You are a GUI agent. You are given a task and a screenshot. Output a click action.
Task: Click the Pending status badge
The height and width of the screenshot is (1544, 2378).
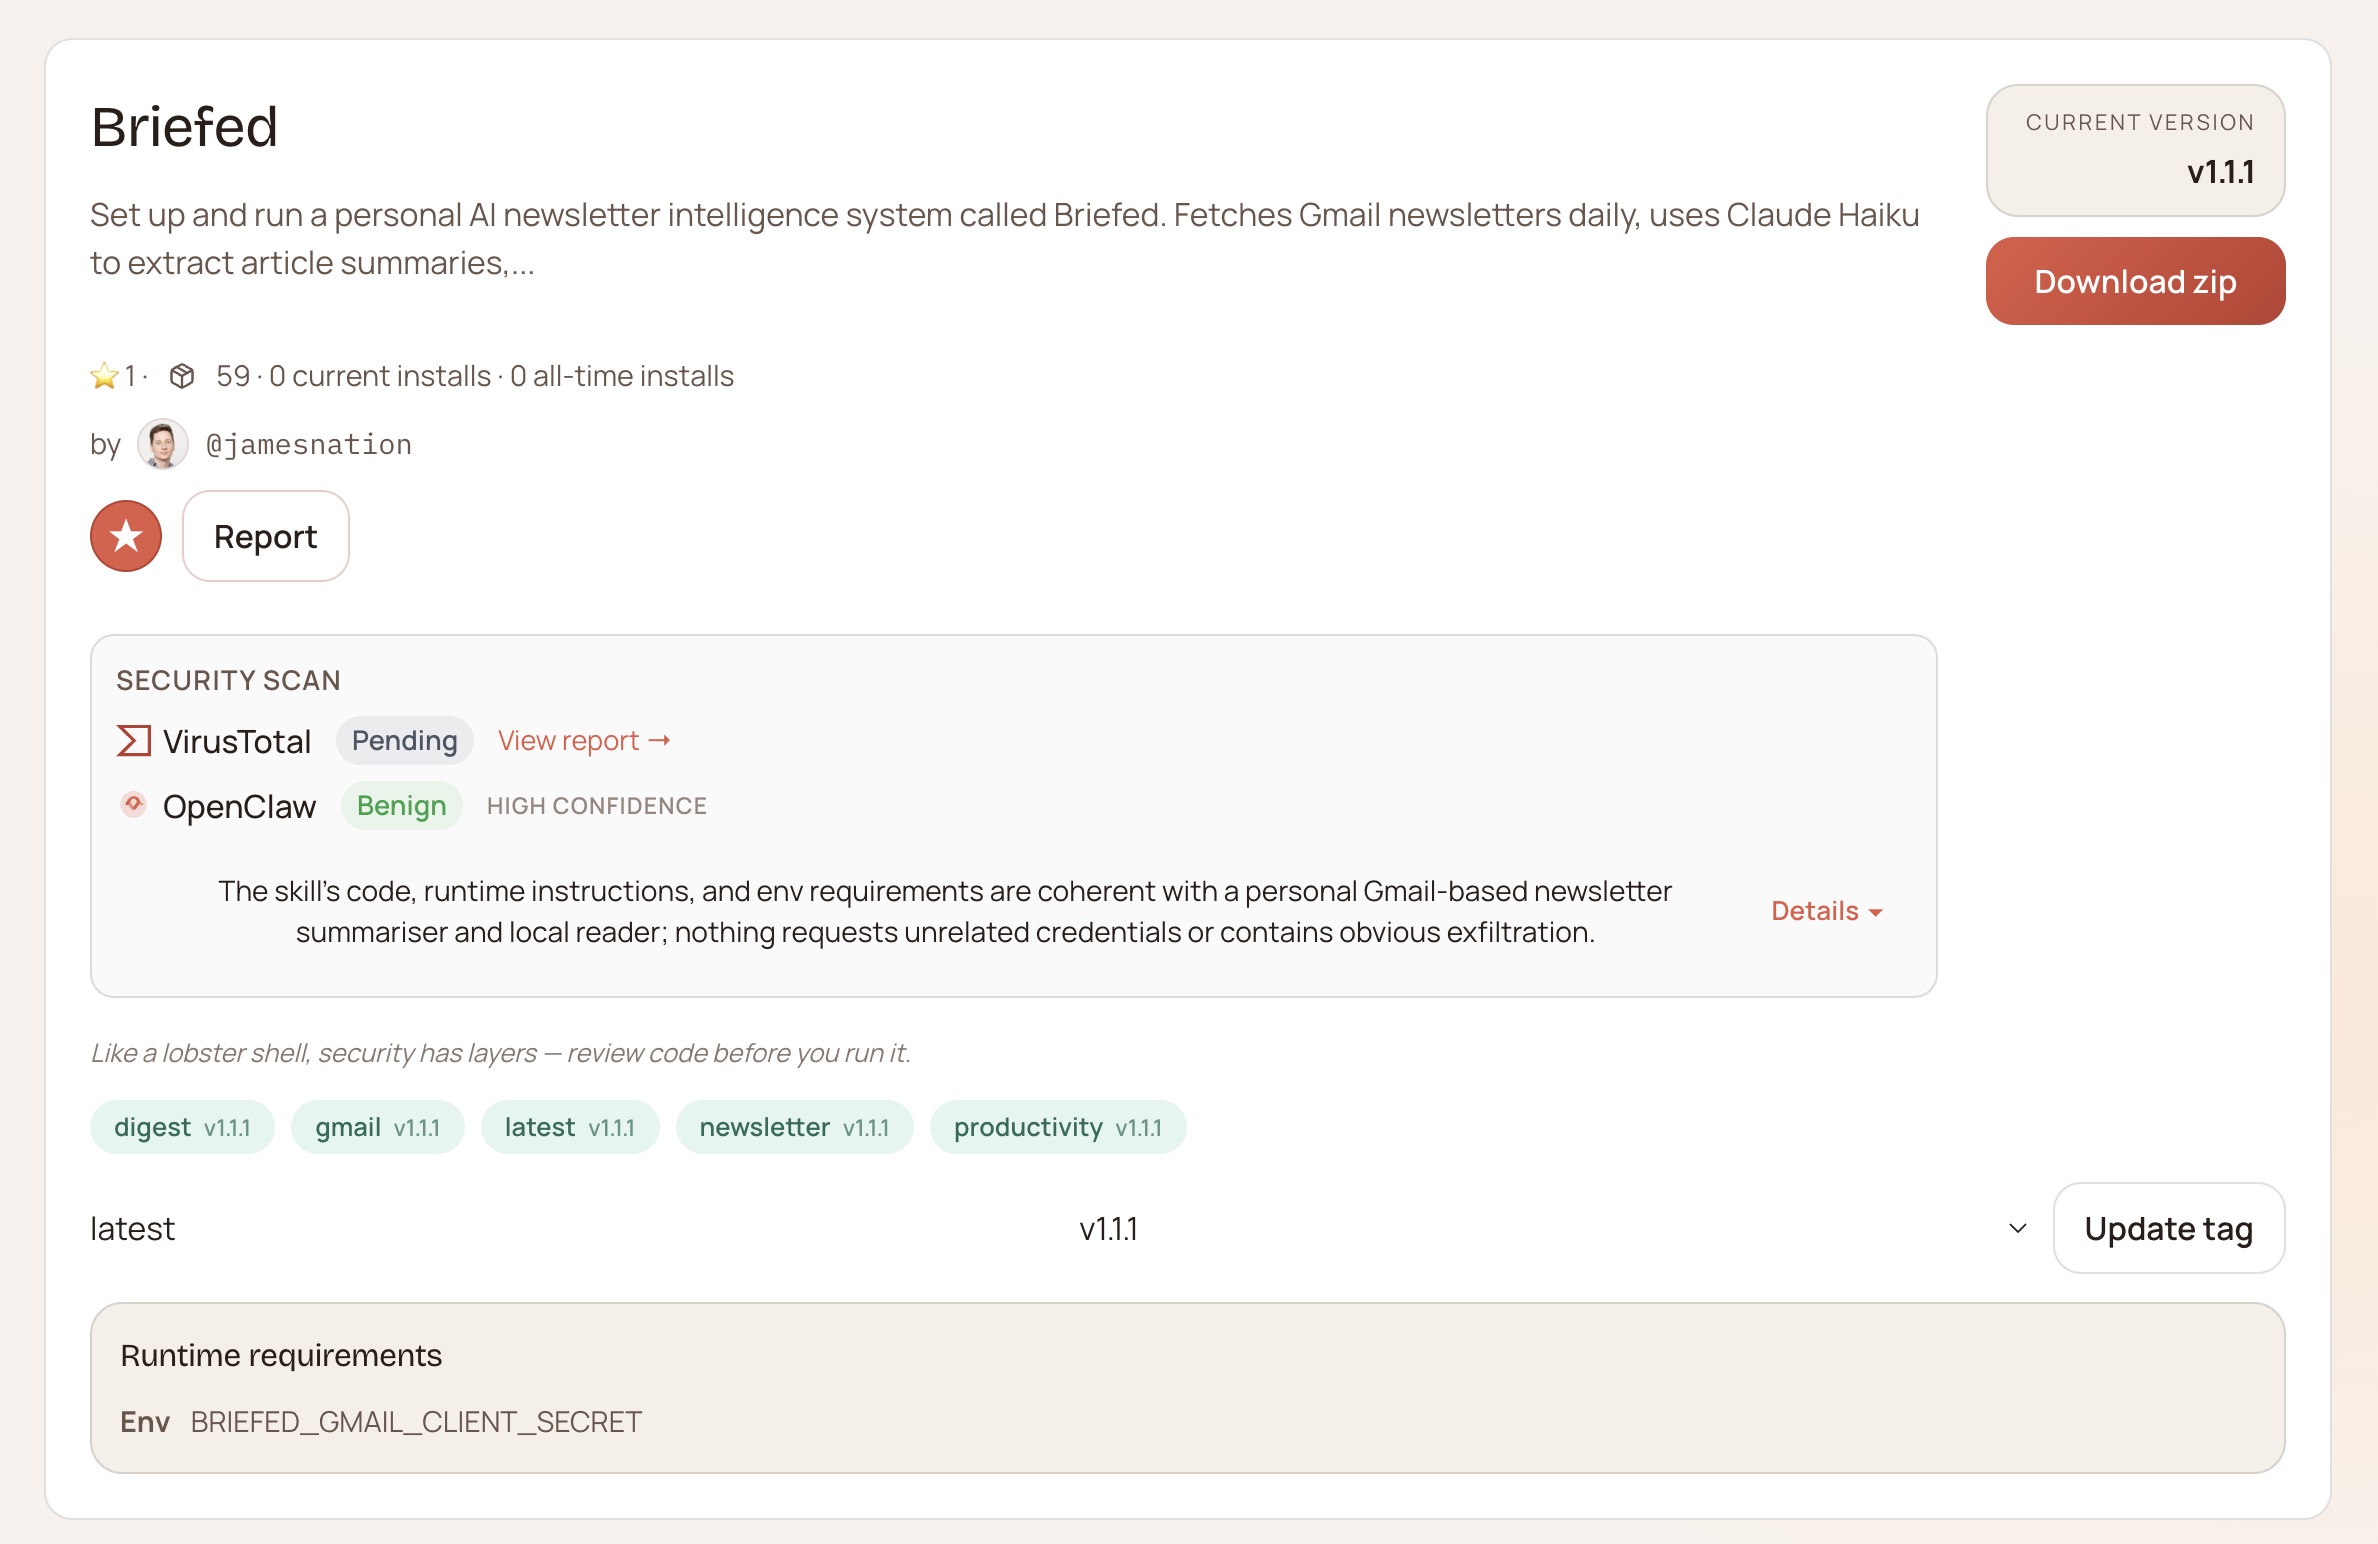(404, 741)
